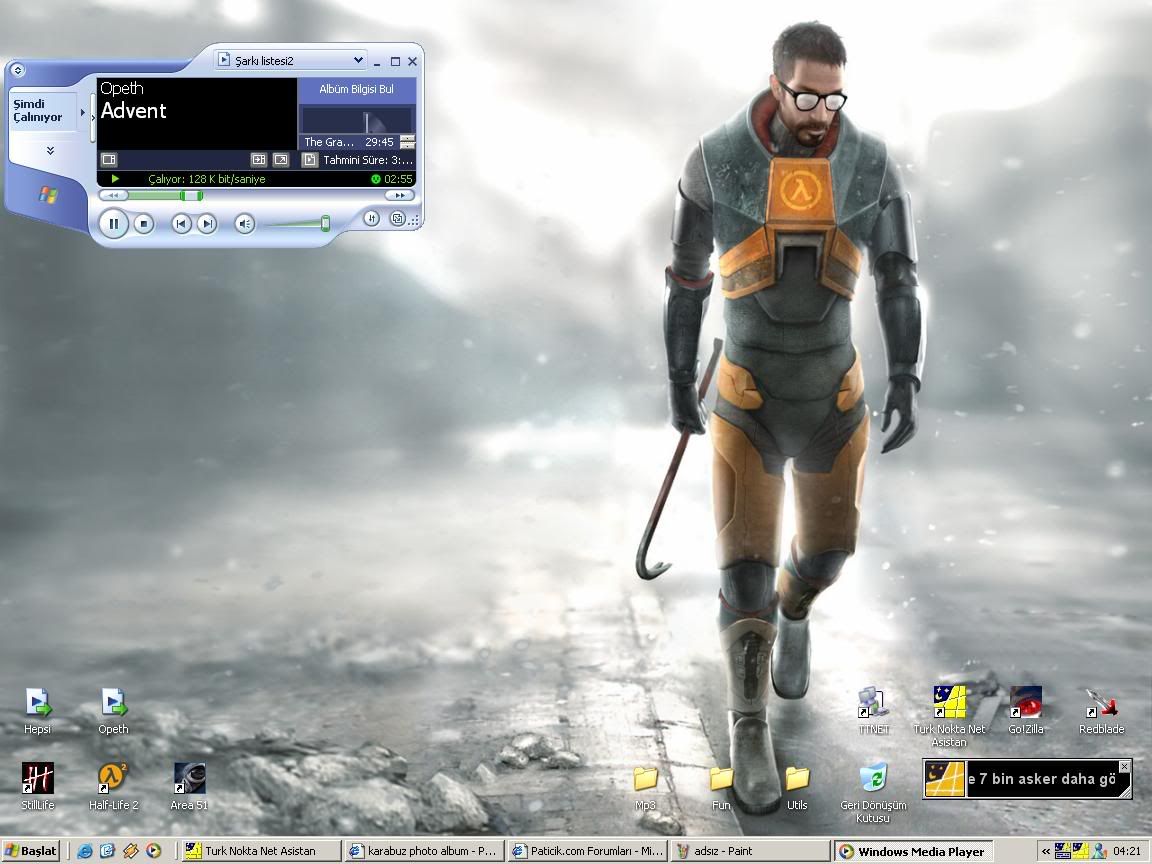
Task: Click the fast forward button on seek bar
Action: tap(400, 196)
